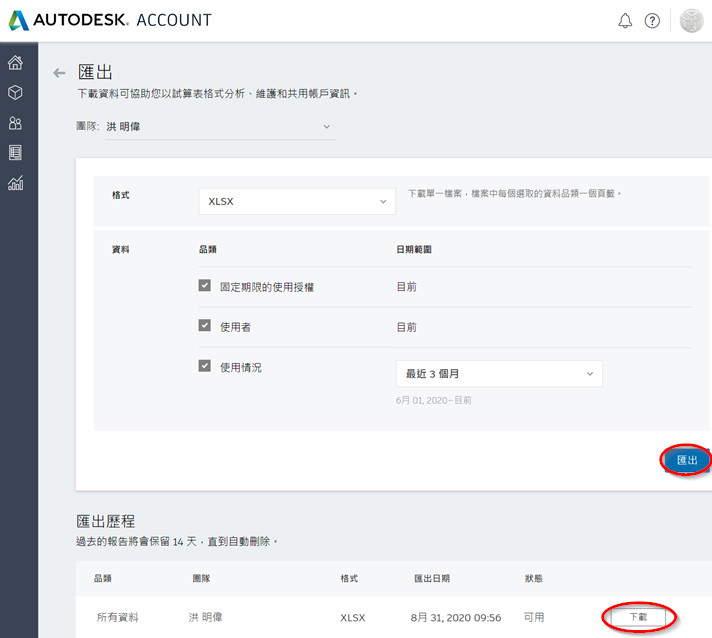Click the back arrow next to 匯出
The height and width of the screenshot is (638, 712).
click(x=59, y=73)
